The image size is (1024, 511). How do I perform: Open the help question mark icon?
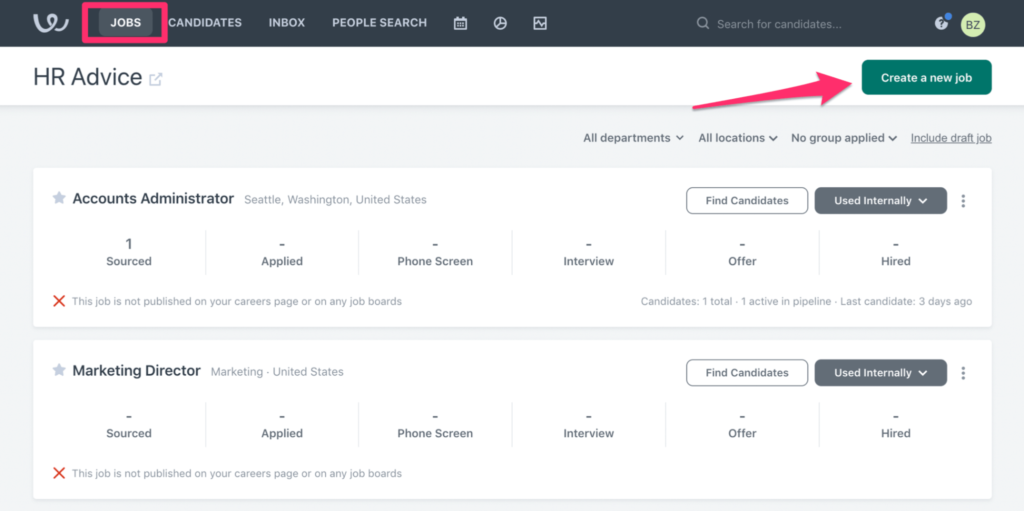(x=941, y=24)
